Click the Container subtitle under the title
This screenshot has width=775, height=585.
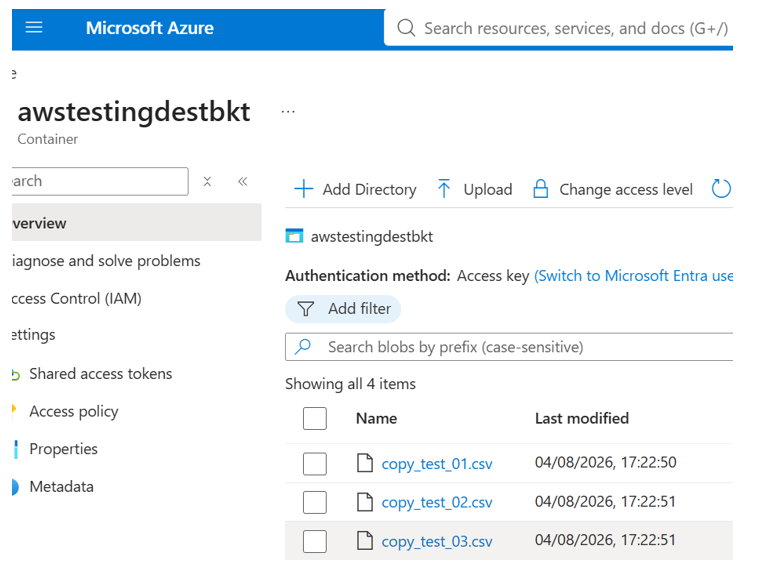pos(47,139)
